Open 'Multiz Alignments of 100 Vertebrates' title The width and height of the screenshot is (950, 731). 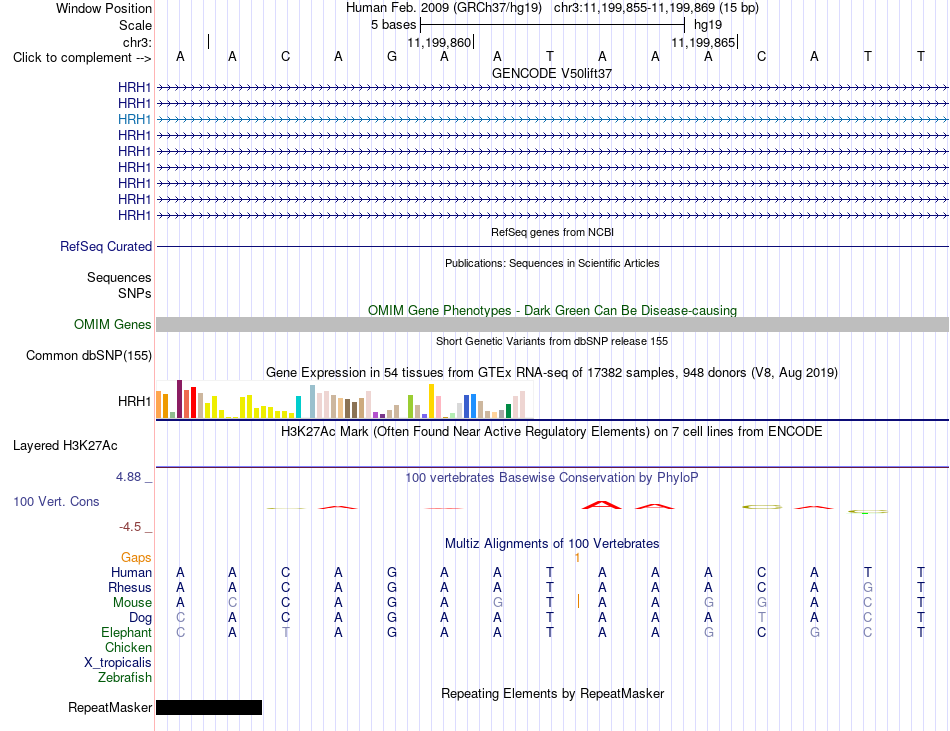tap(552, 544)
